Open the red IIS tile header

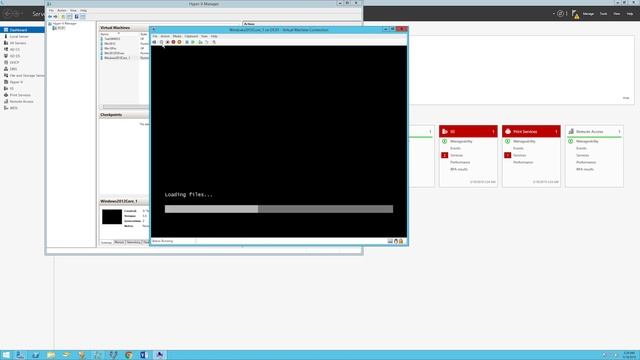click(x=468, y=131)
